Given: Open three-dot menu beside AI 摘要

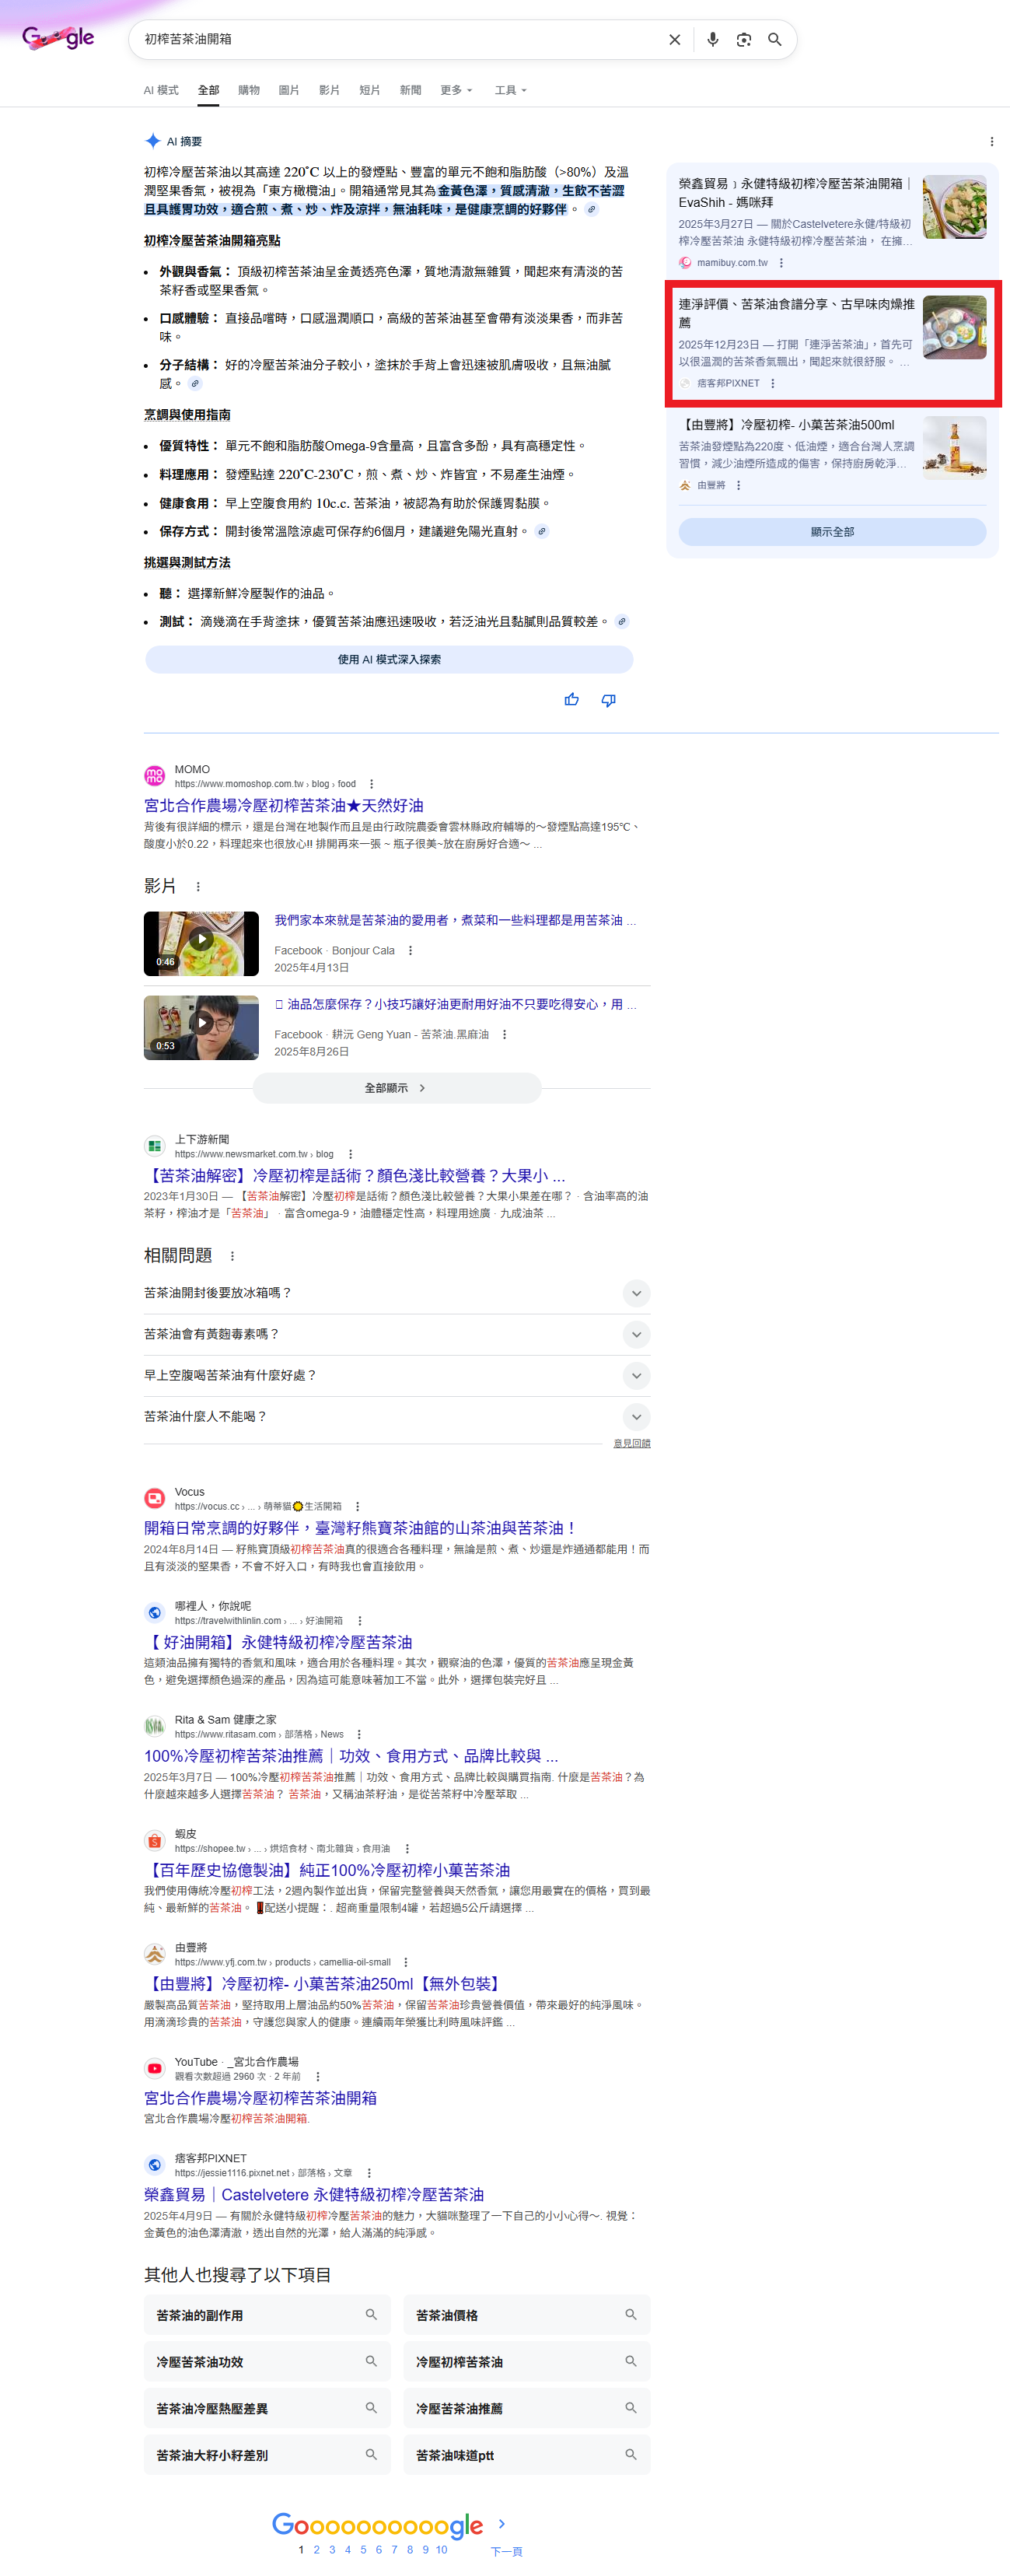Looking at the screenshot, I should pyautogui.click(x=990, y=141).
